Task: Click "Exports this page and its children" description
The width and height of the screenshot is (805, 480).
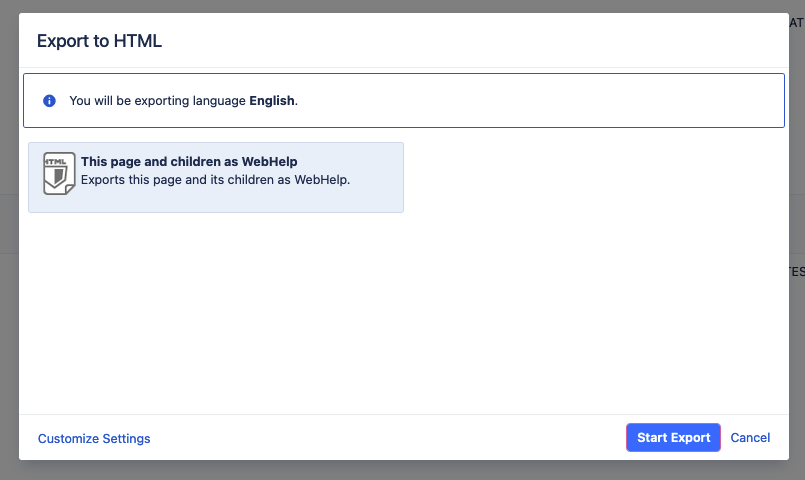Action: (x=215, y=181)
